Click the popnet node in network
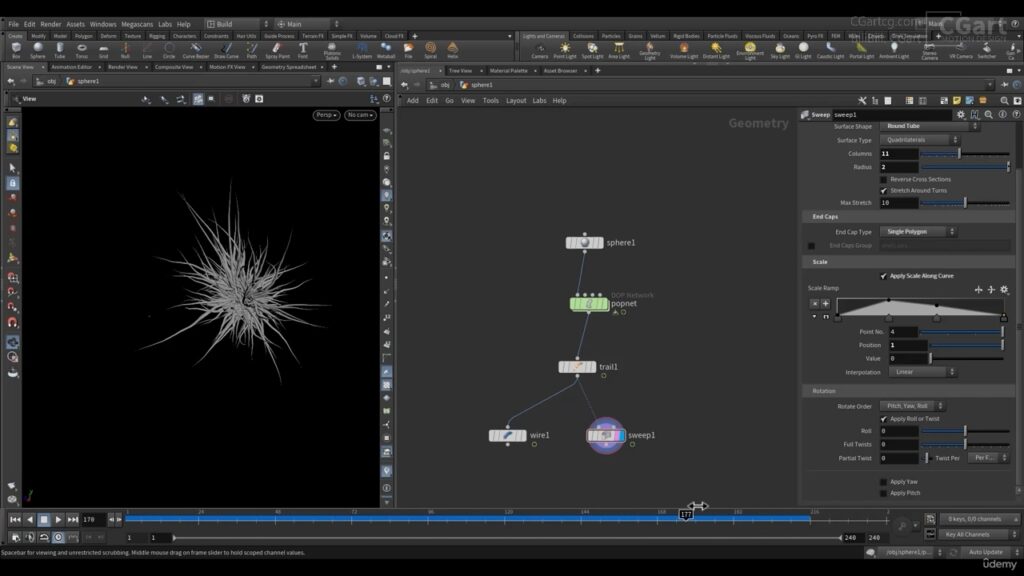This screenshot has width=1024, height=576. click(589, 304)
